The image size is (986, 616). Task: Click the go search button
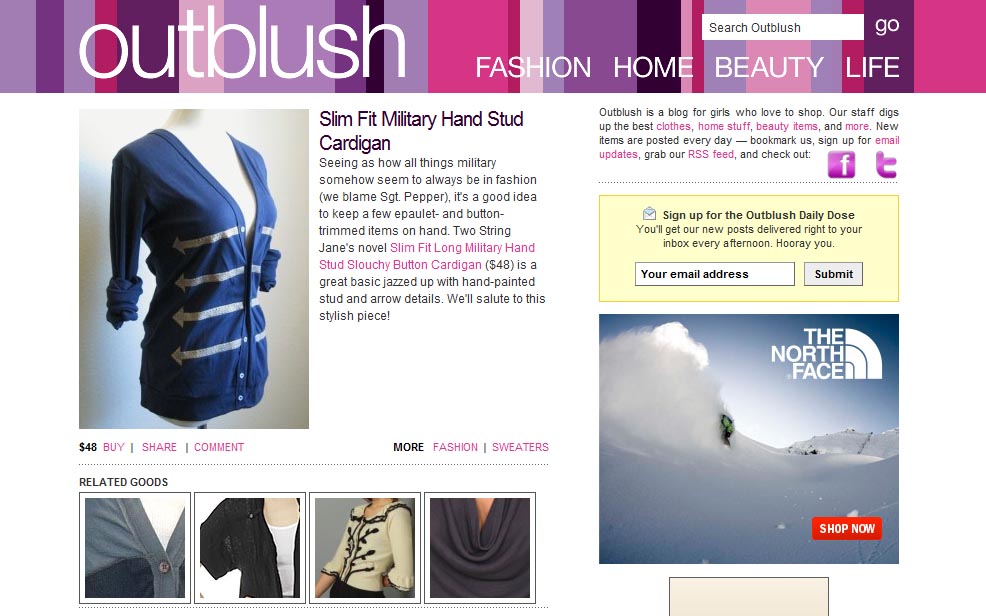click(887, 26)
